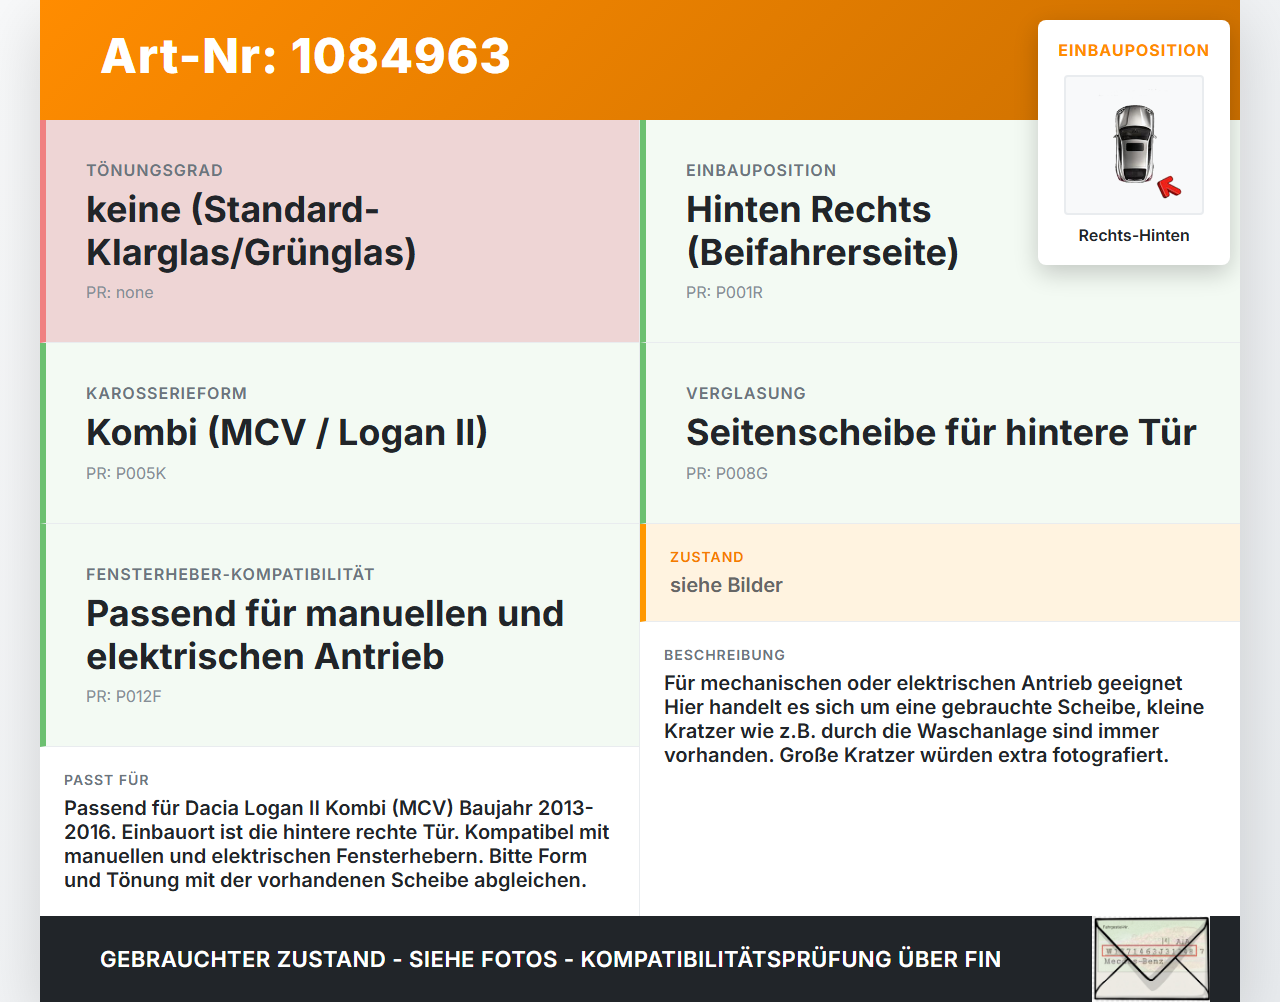The width and height of the screenshot is (1280, 1002).
Task: Click the description paragraph starting "Für mechanischen oder elektrischen"
Action: click(934, 719)
